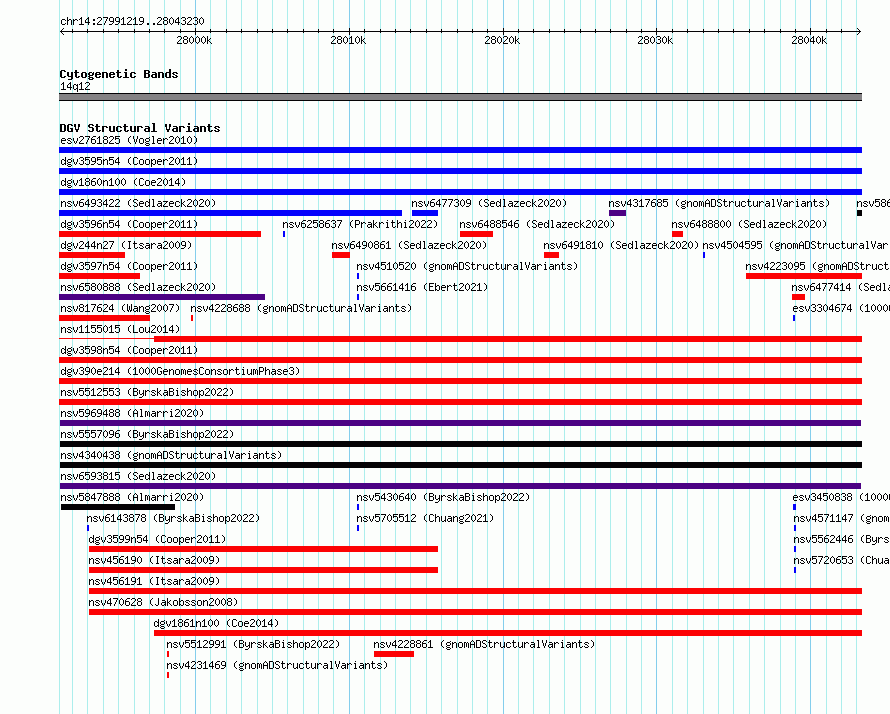The width and height of the screenshot is (890, 714).
Task: Click the 28000k ruler tick label
Action: [194, 40]
